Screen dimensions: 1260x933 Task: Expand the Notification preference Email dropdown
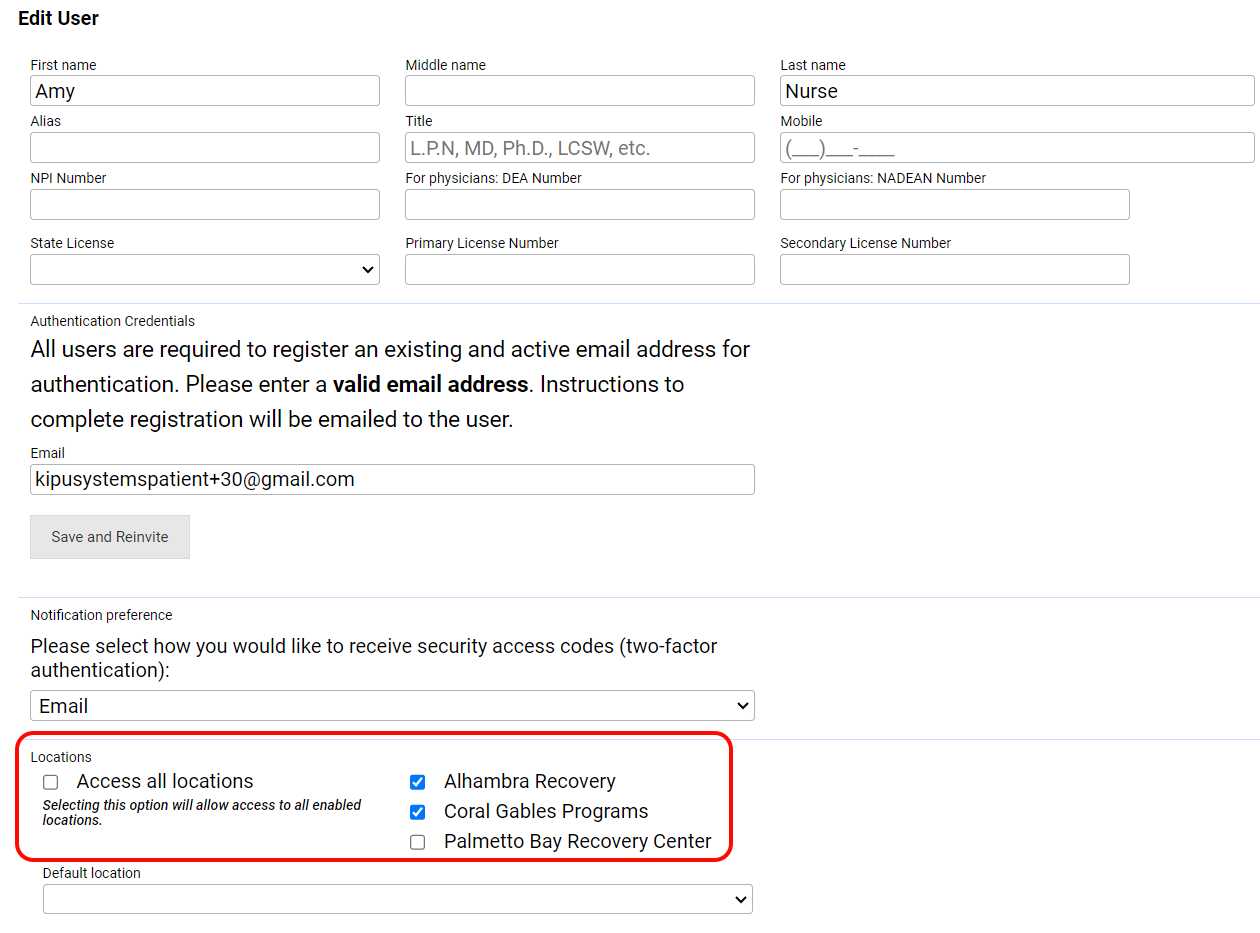(x=392, y=706)
